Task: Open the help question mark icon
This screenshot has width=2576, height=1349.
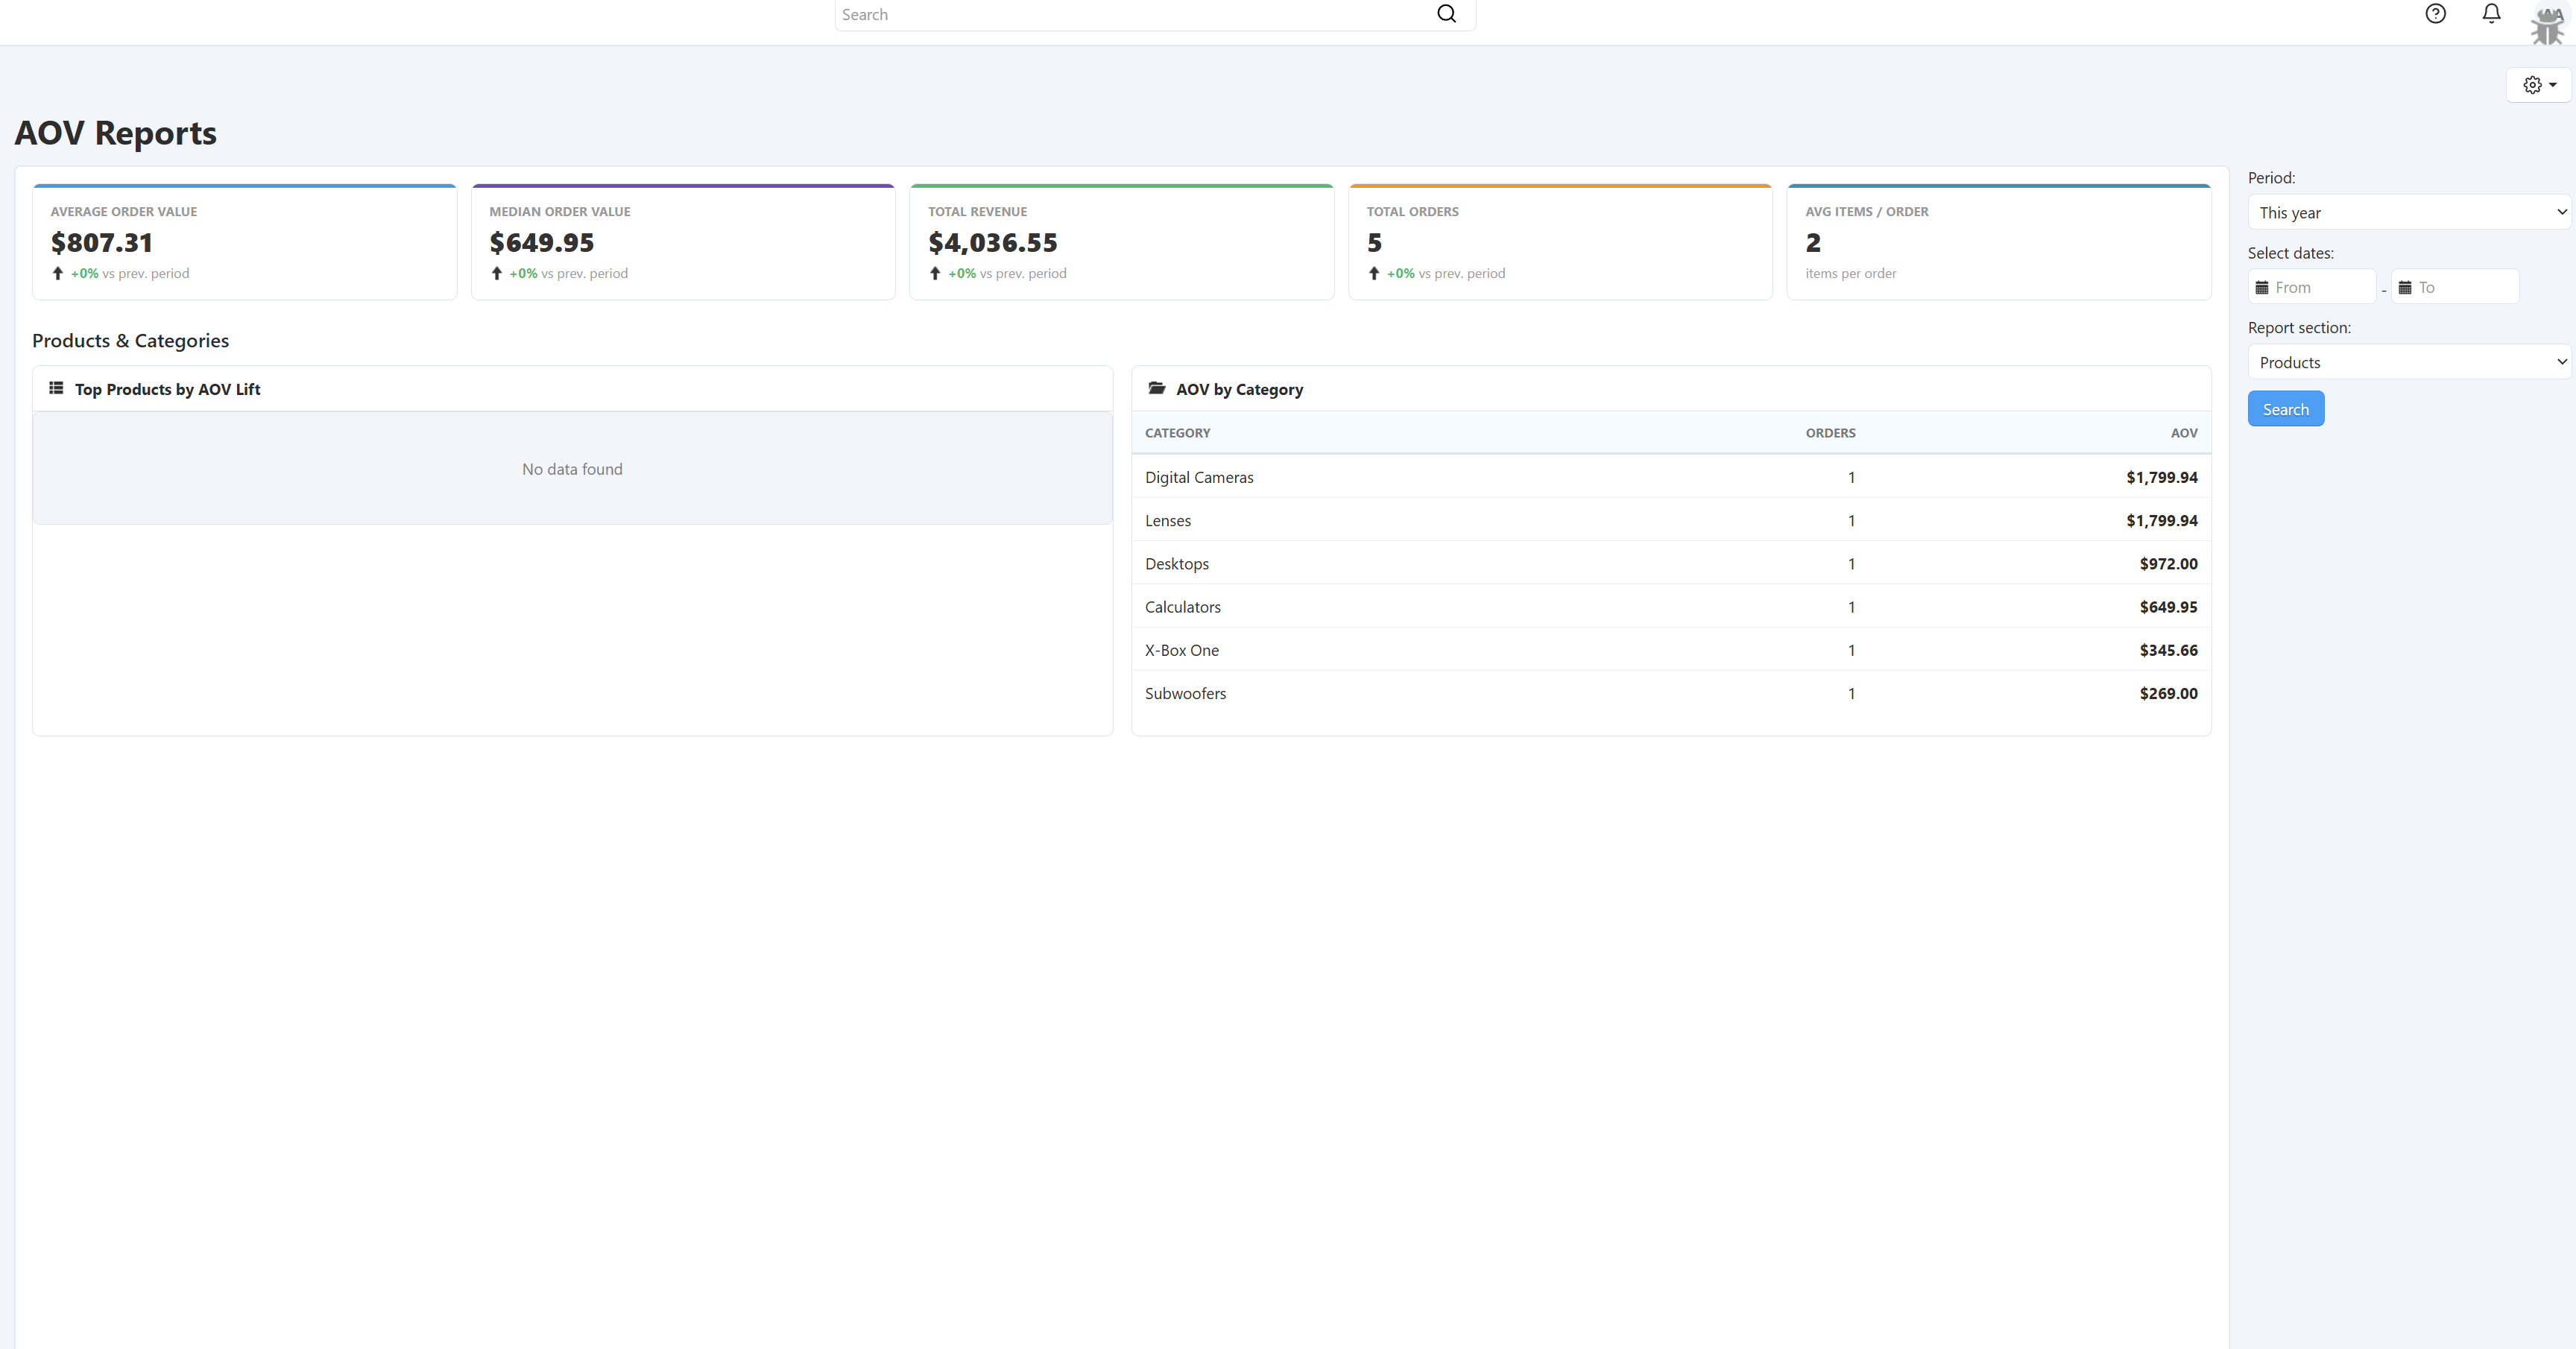Action: pyautogui.click(x=2435, y=14)
